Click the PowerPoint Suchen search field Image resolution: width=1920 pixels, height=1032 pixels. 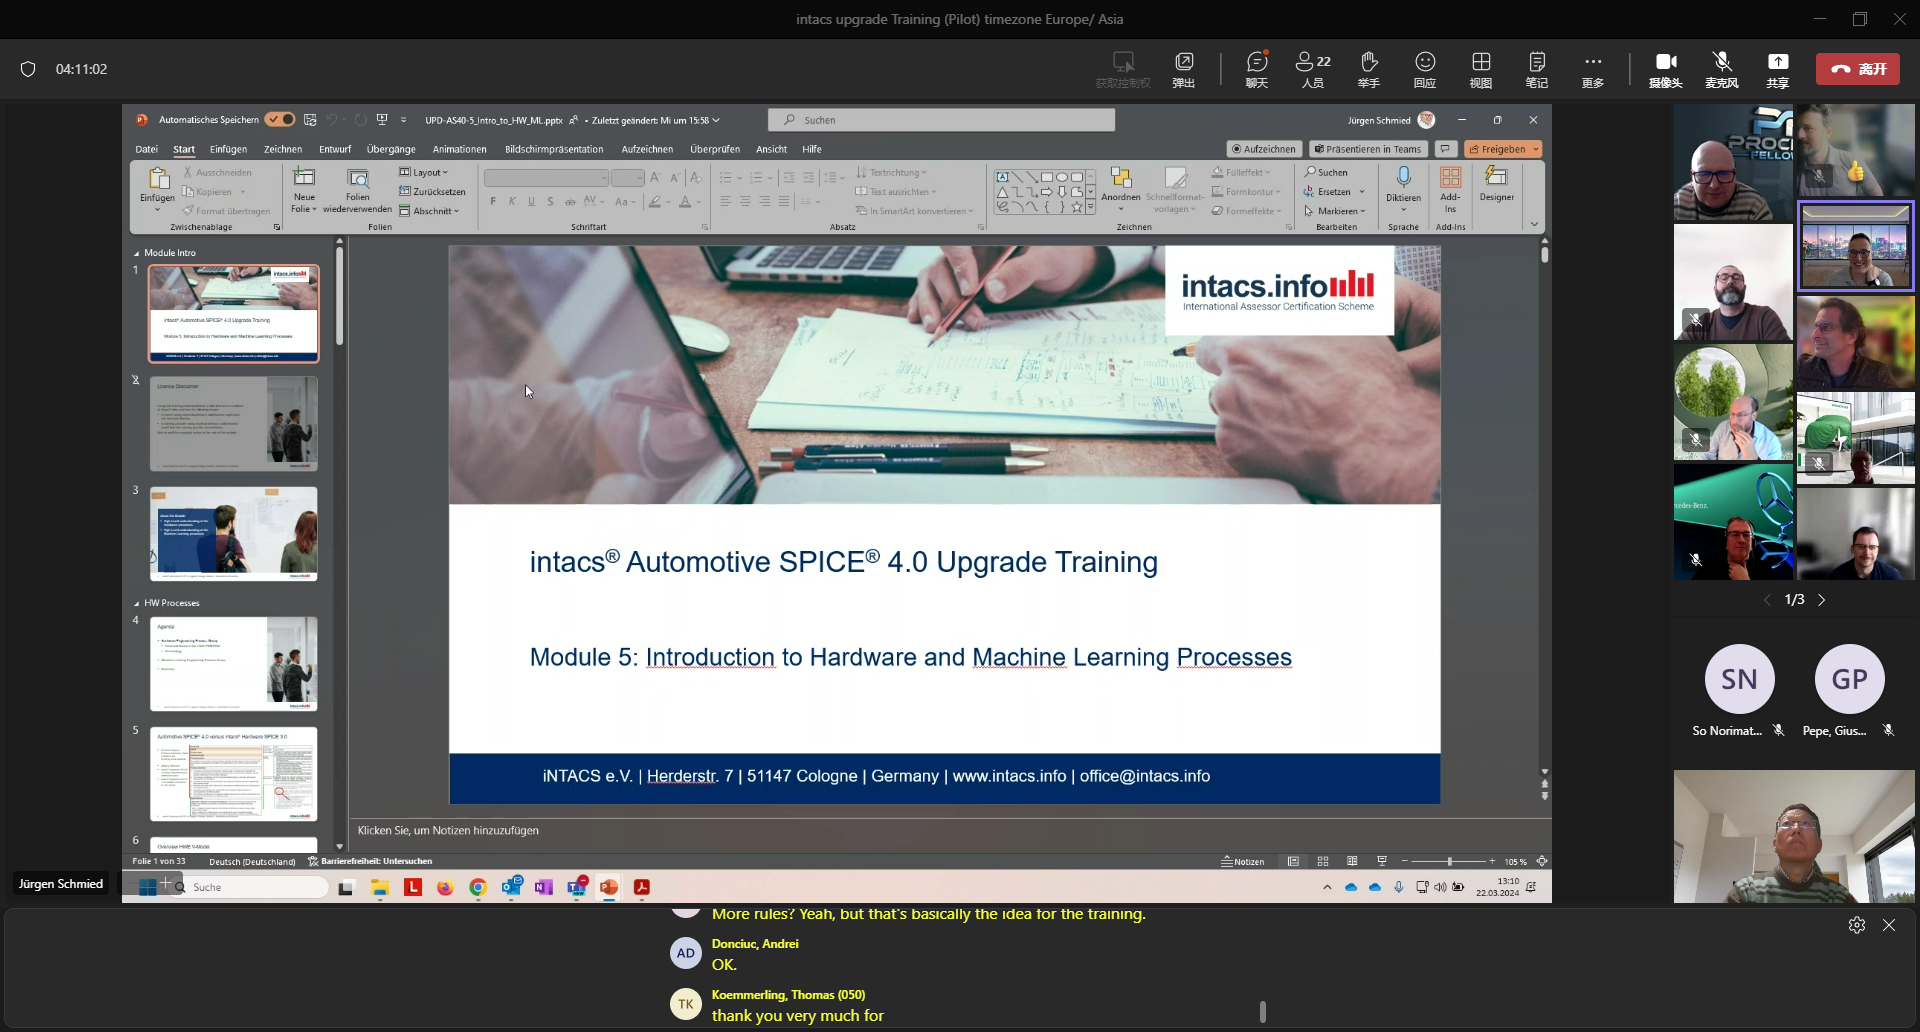(941, 120)
